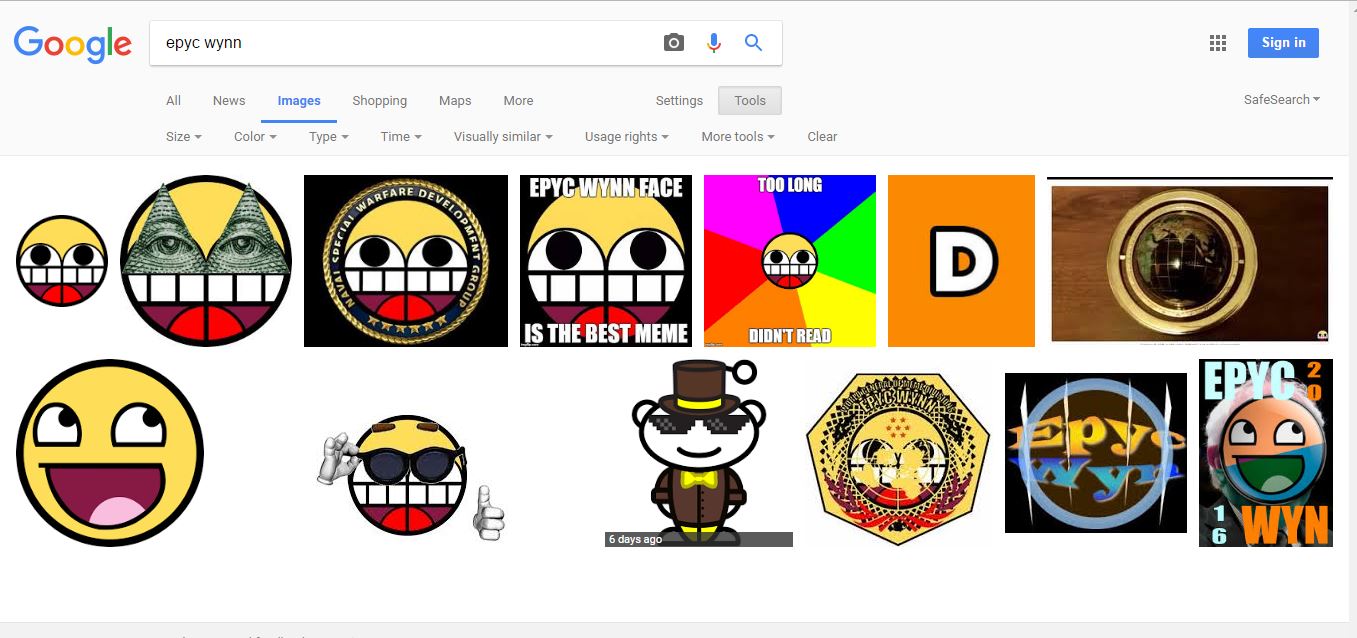
Task: Expand the SafeSearch dropdown
Action: pos(1282,100)
